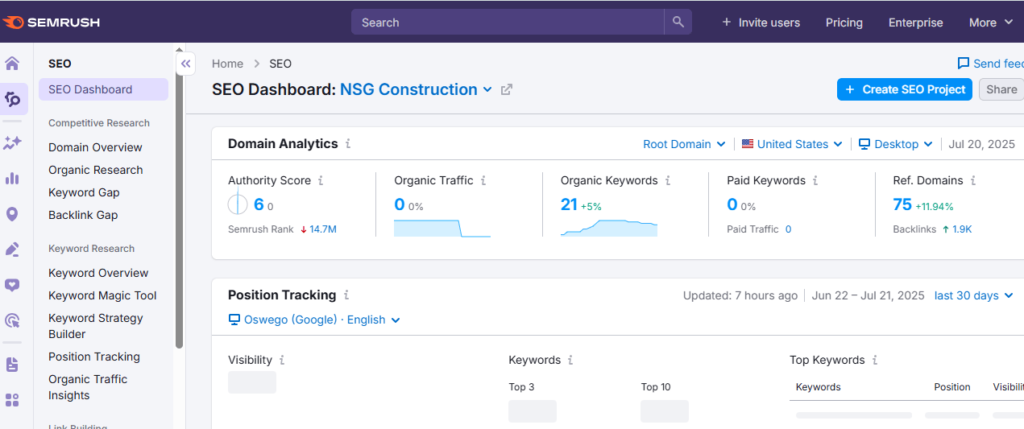Image resolution: width=1024 pixels, height=429 pixels.
Task: Open Keyword Strategy Builder in sidebar
Action: [95, 326]
